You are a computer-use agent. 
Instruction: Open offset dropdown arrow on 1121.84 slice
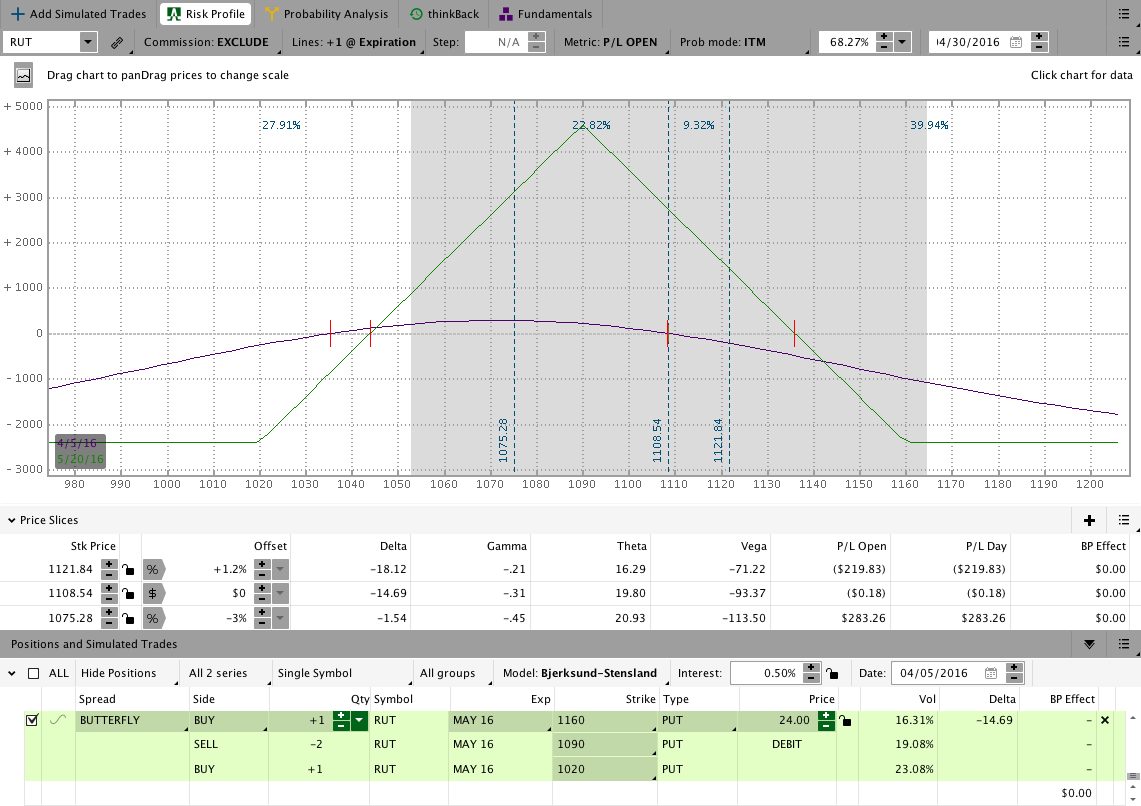tap(280, 569)
